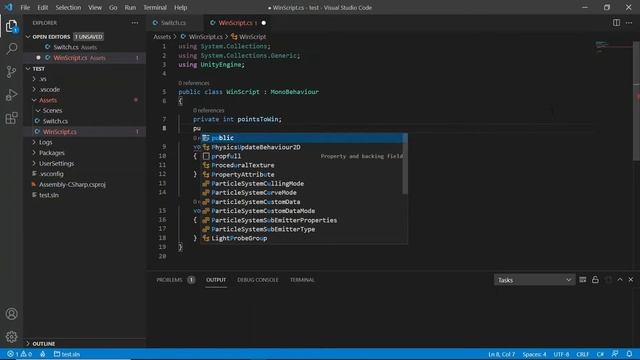Open the Explorer view in activity bar
The height and width of the screenshot is (360, 640).
pos(11,27)
